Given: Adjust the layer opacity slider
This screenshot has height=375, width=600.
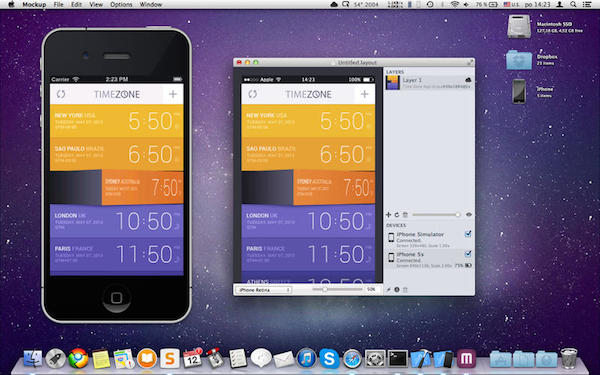Looking at the screenshot, I should (436, 215).
